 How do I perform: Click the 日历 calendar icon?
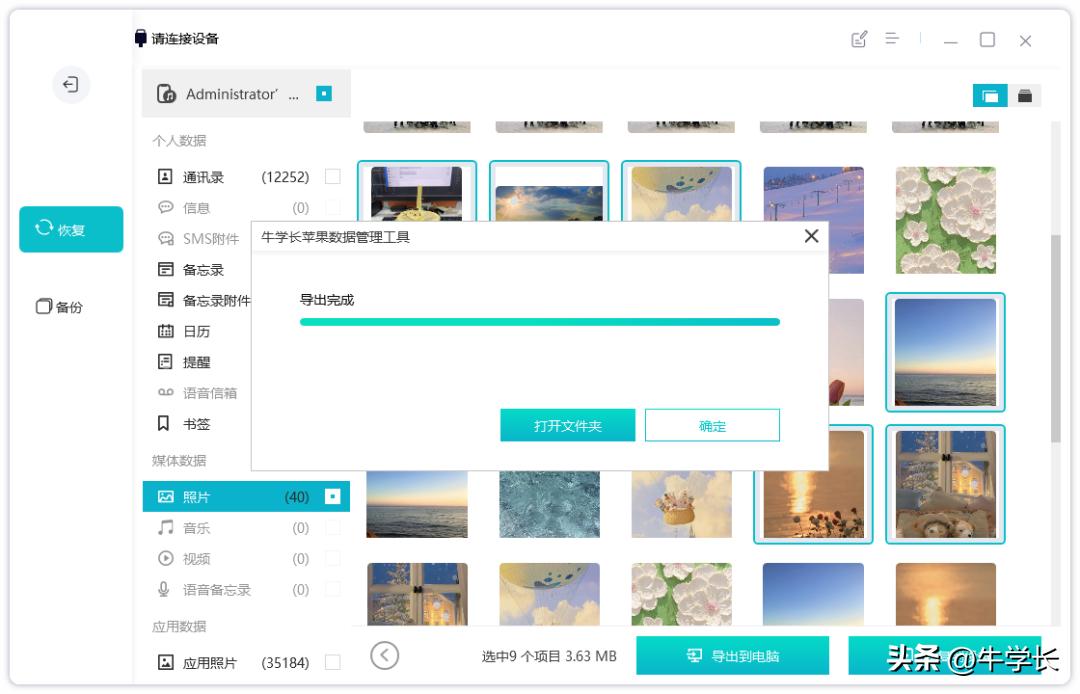166,331
